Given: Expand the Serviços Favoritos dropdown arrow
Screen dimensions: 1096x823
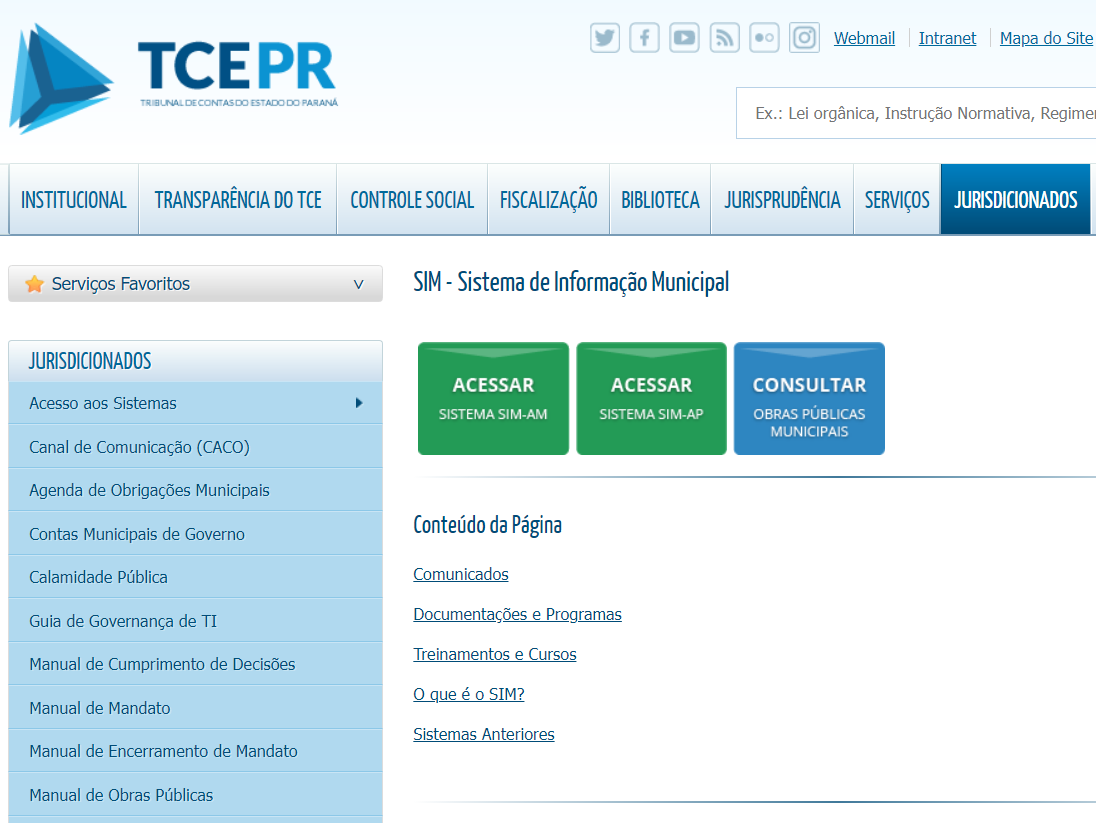Looking at the screenshot, I should pos(359,285).
